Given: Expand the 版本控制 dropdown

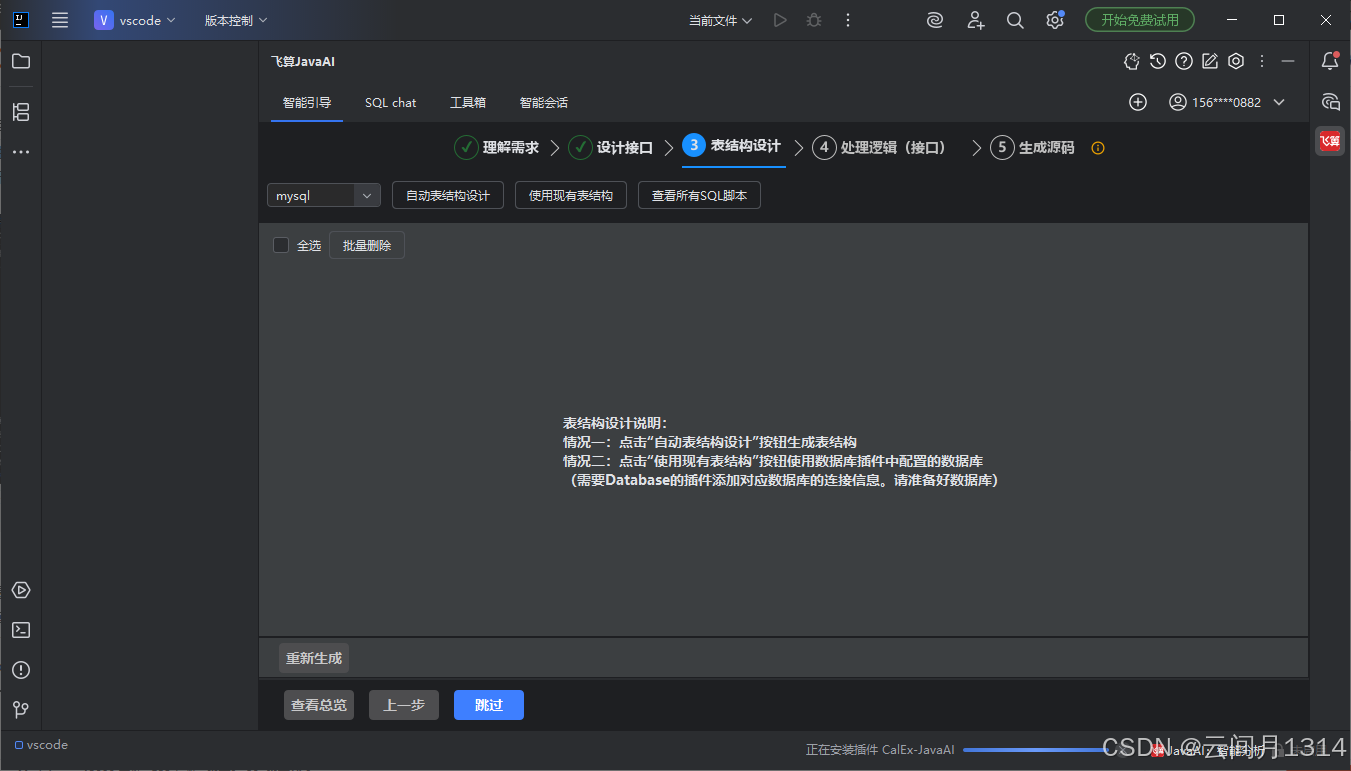Looking at the screenshot, I should coord(236,20).
